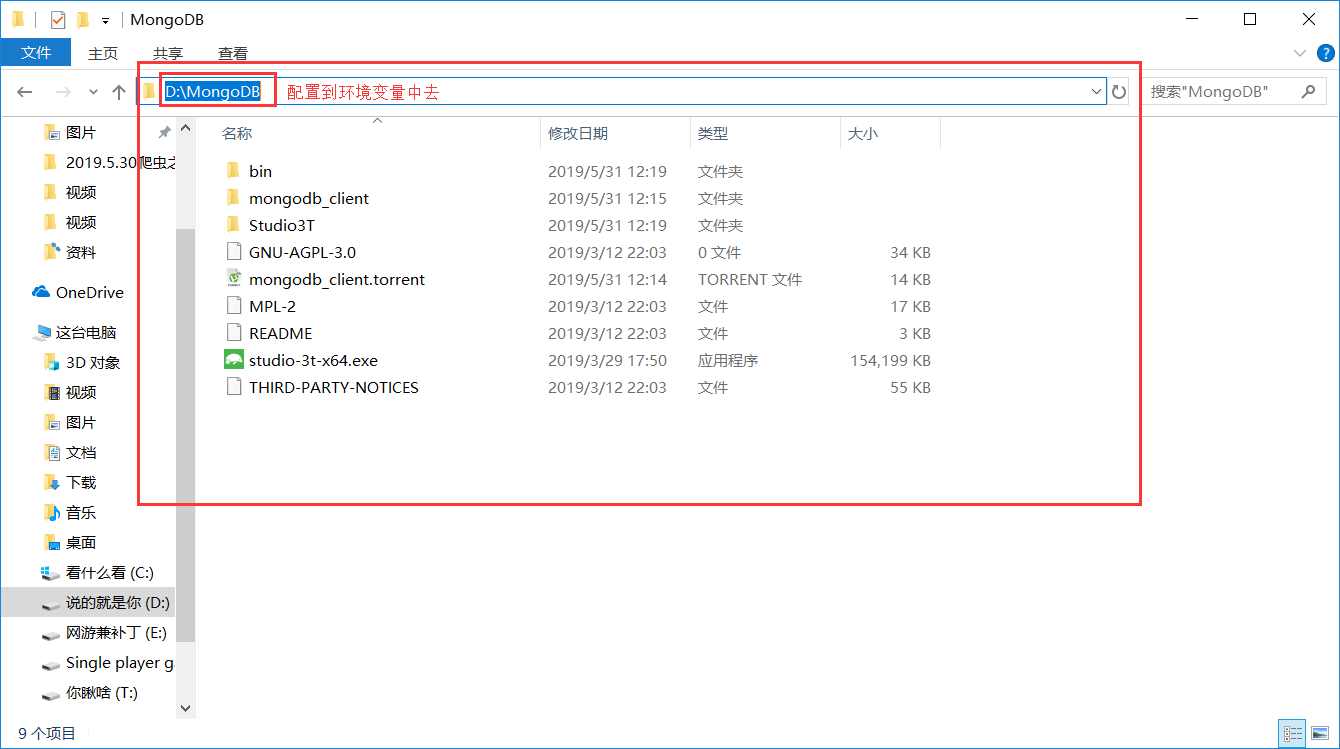Click the 应用程序 type cell
Viewport: 1340px width, 749px height.
click(728, 360)
